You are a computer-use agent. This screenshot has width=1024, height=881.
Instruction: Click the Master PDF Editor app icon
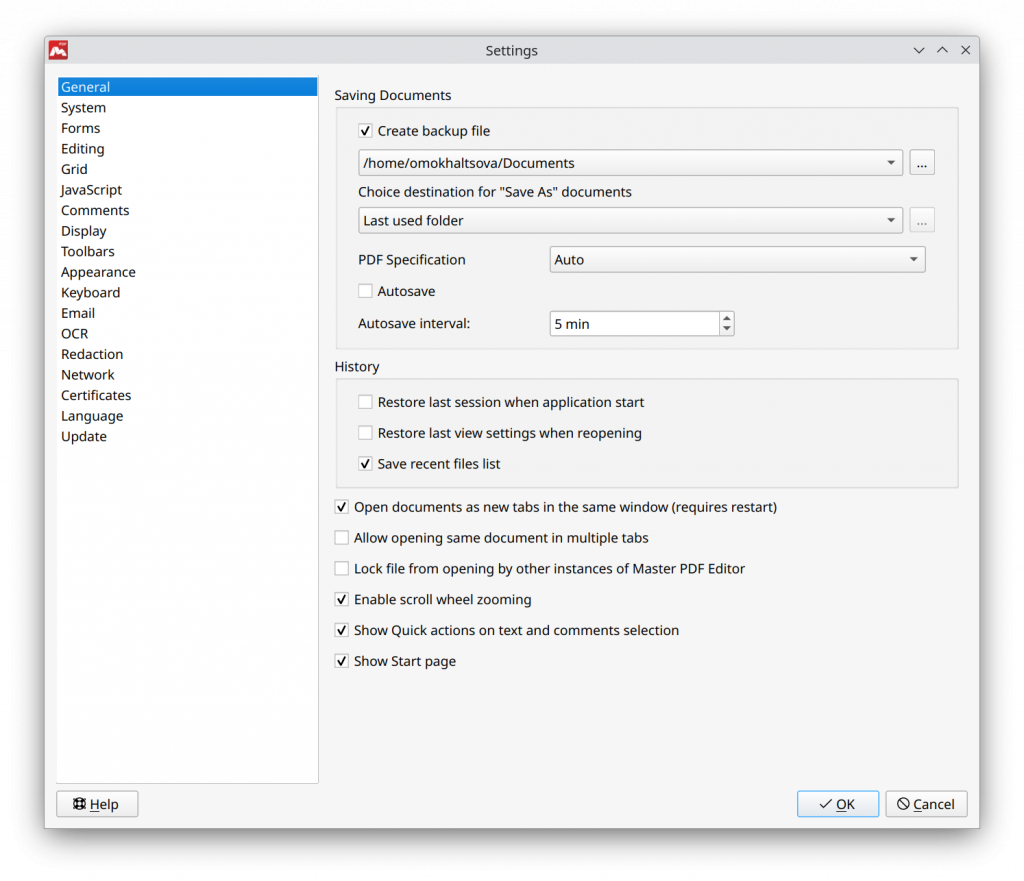point(58,50)
